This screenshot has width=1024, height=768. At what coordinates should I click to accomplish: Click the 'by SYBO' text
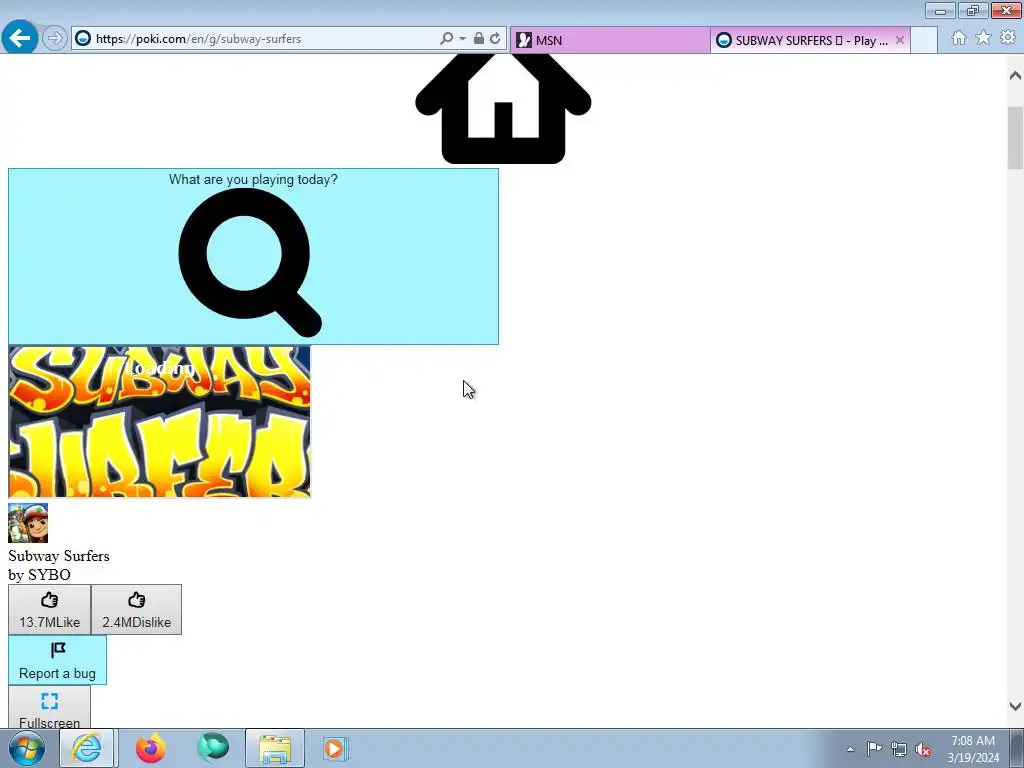coord(39,575)
